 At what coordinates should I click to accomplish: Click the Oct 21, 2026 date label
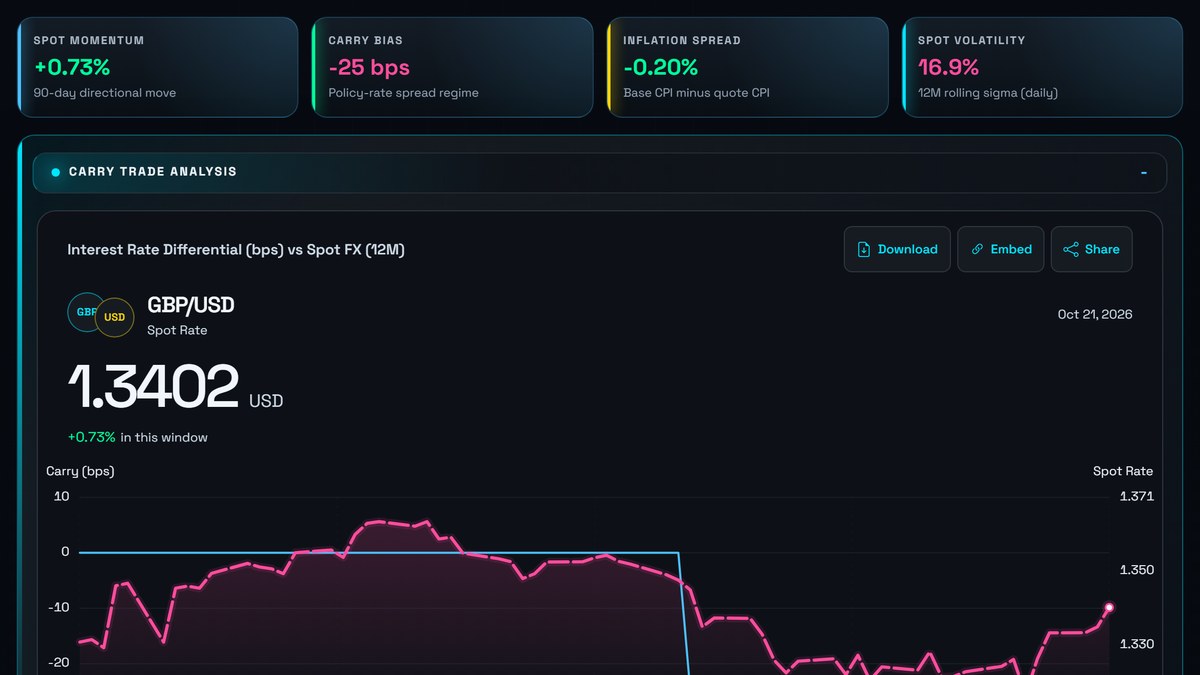1095,314
